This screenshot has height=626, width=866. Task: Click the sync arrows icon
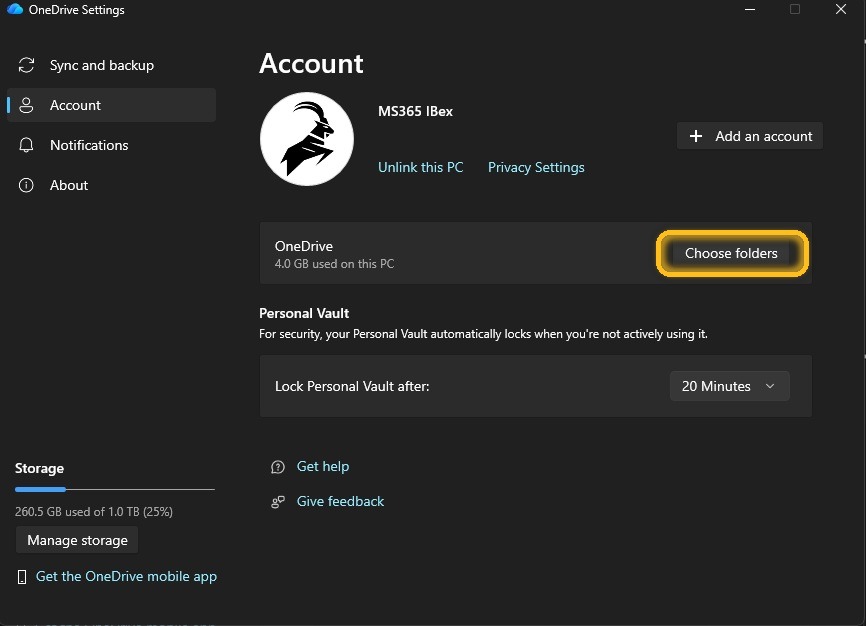(x=26, y=65)
